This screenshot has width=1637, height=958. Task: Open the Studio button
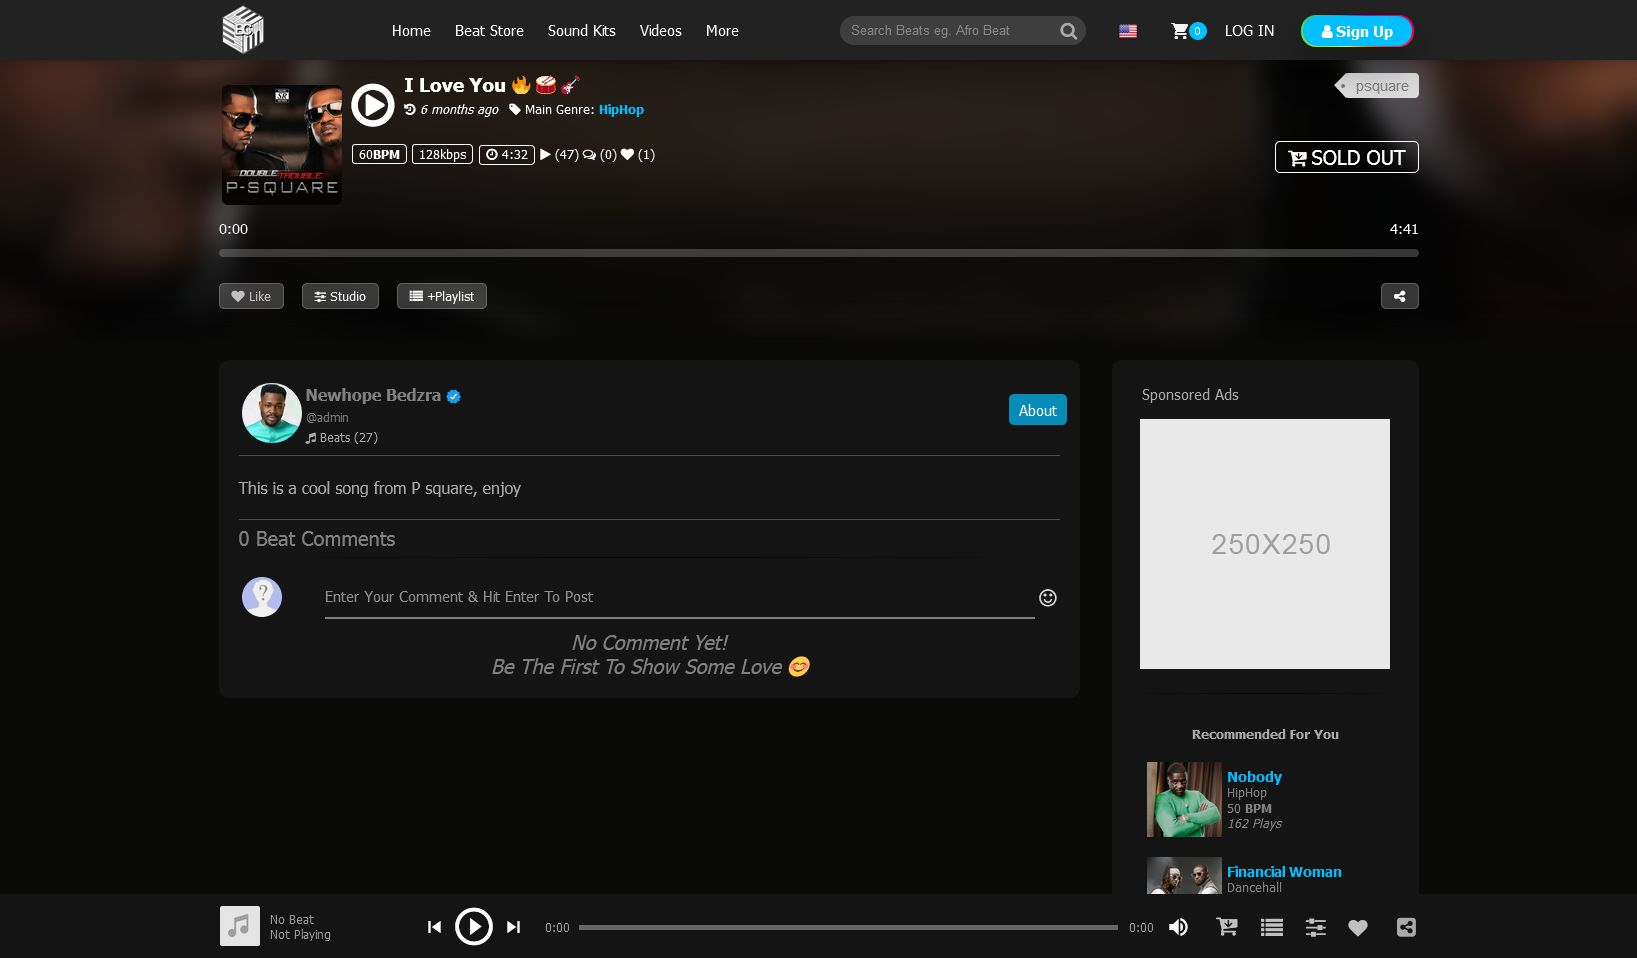point(340,296)
